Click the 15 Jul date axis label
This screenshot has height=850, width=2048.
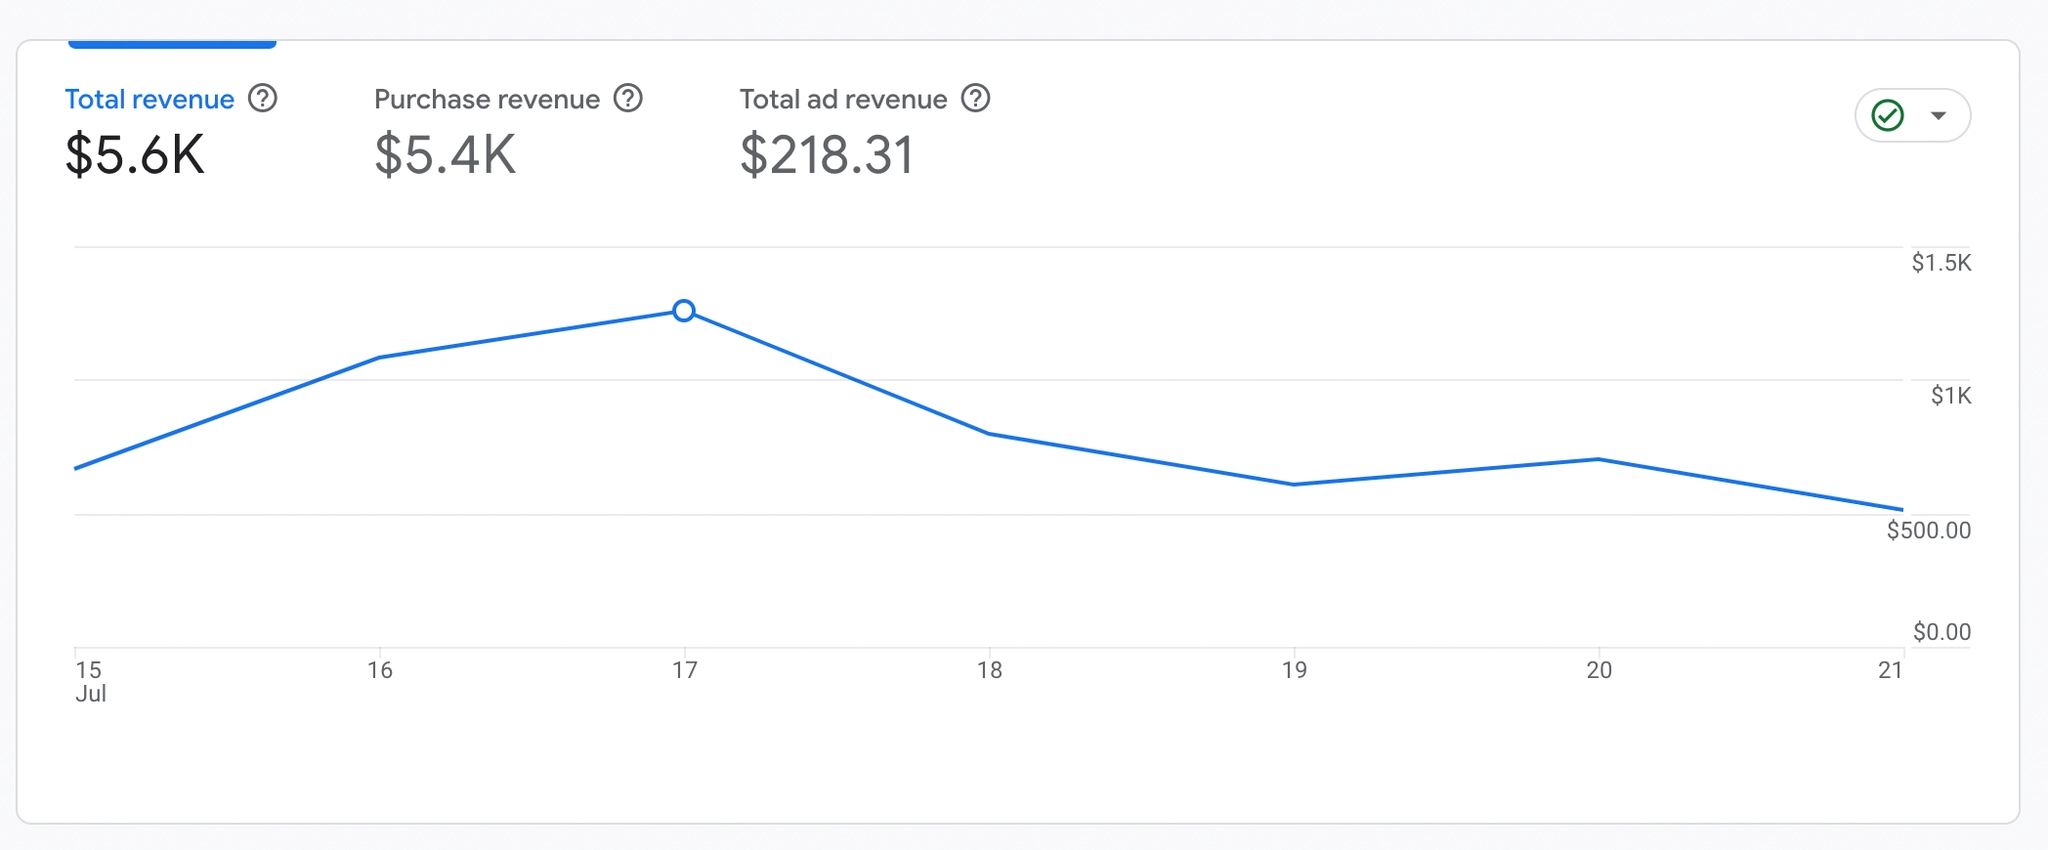89,681
